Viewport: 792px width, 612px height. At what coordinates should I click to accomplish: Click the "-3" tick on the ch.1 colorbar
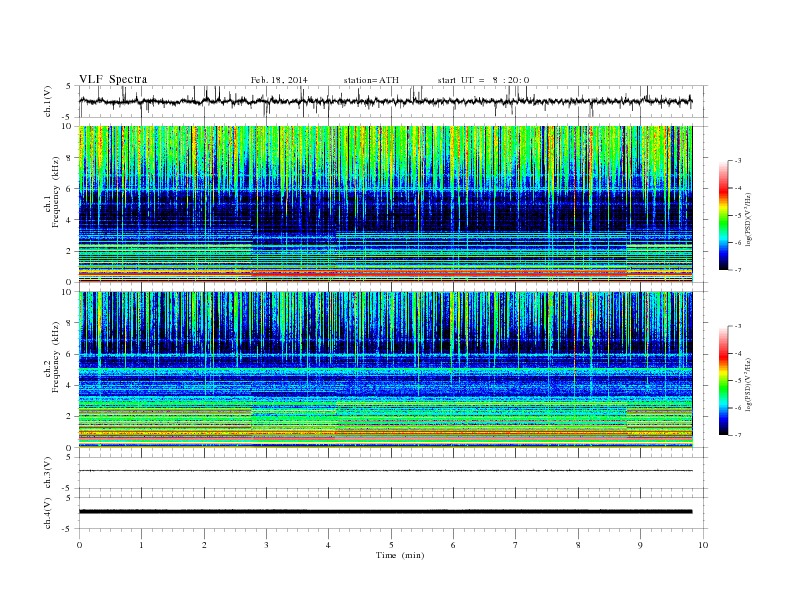point(737,161)
